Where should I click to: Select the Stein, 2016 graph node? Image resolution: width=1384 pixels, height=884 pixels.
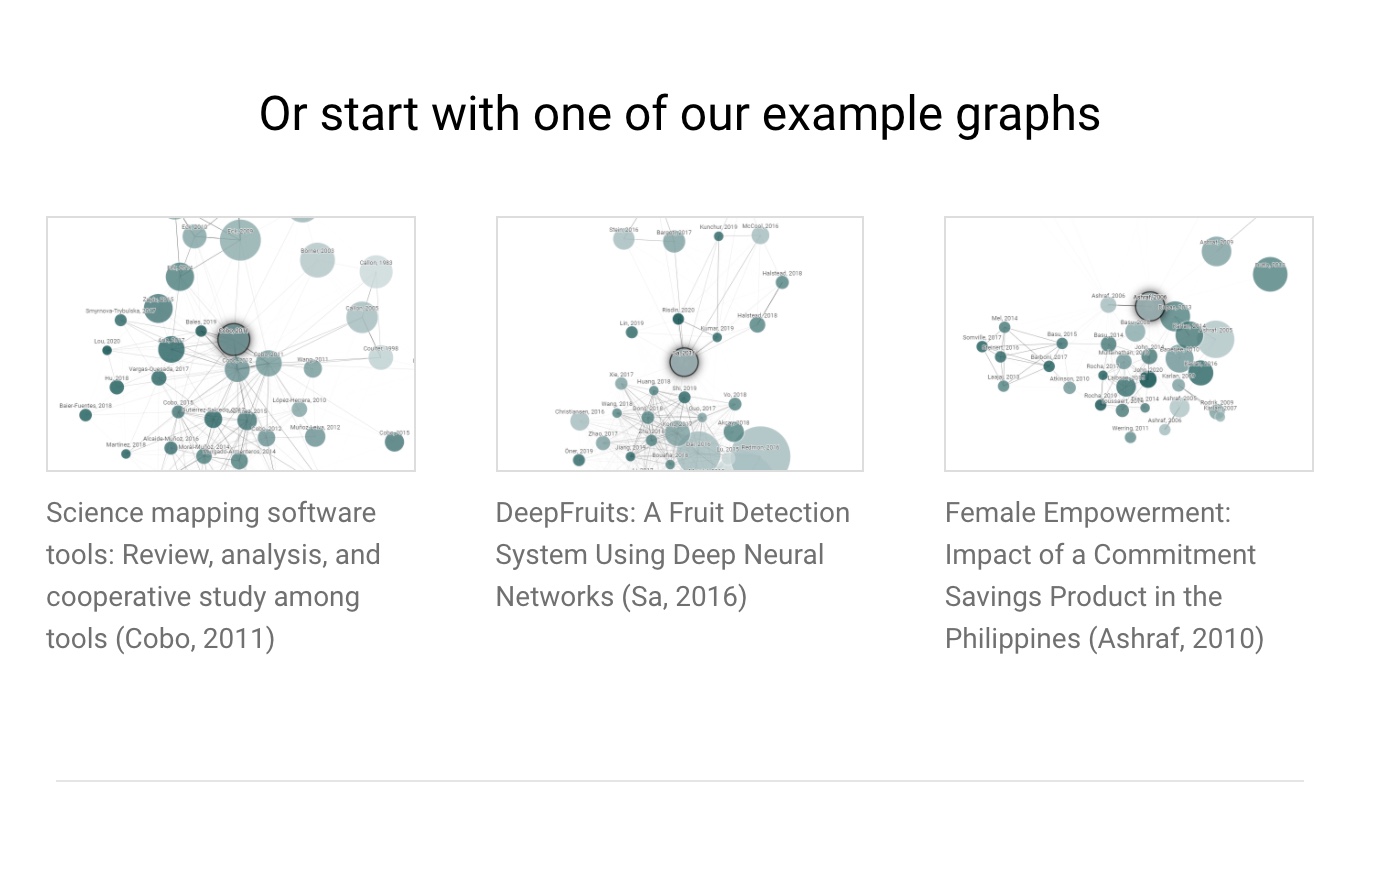click(624, 239)
